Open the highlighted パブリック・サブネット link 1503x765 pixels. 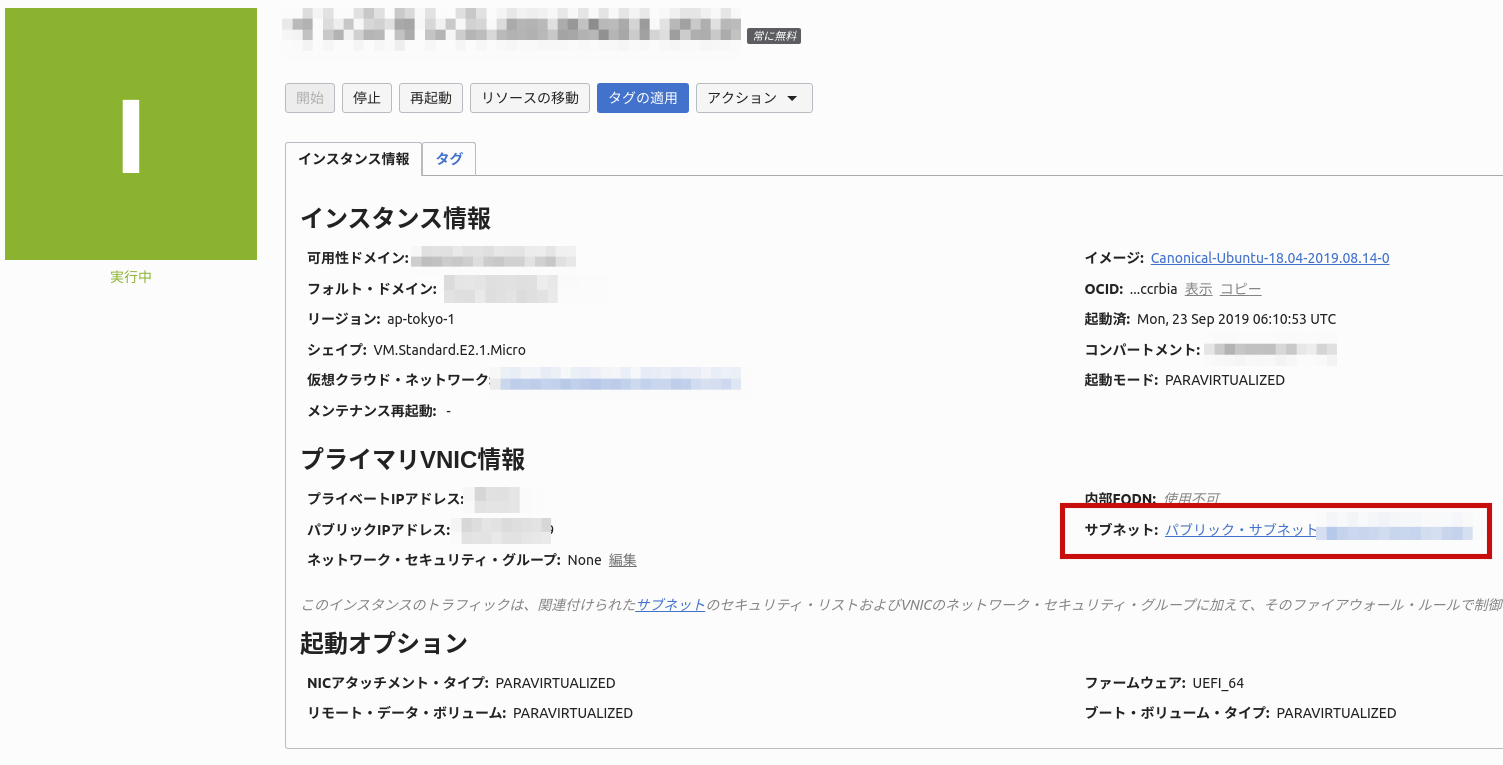pyautogui.click(x=1240, y=530)
